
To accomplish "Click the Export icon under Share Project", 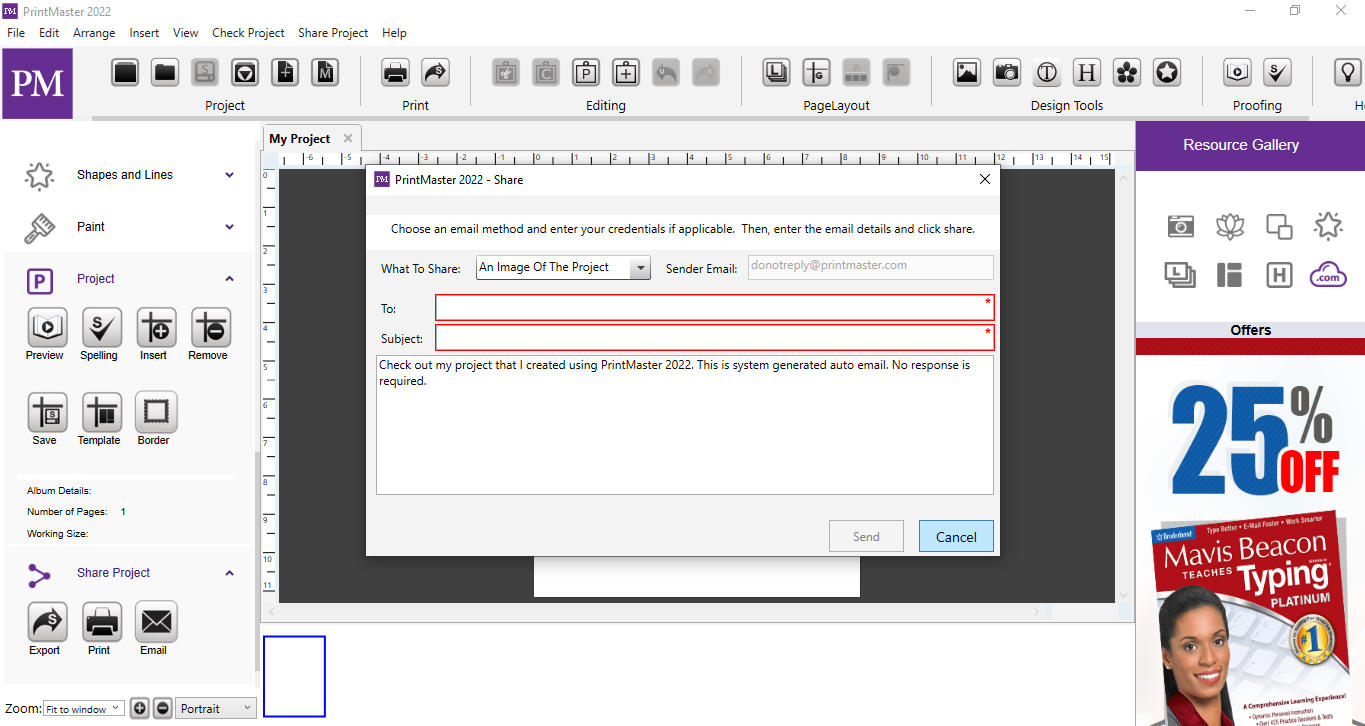I will point(46,622).
